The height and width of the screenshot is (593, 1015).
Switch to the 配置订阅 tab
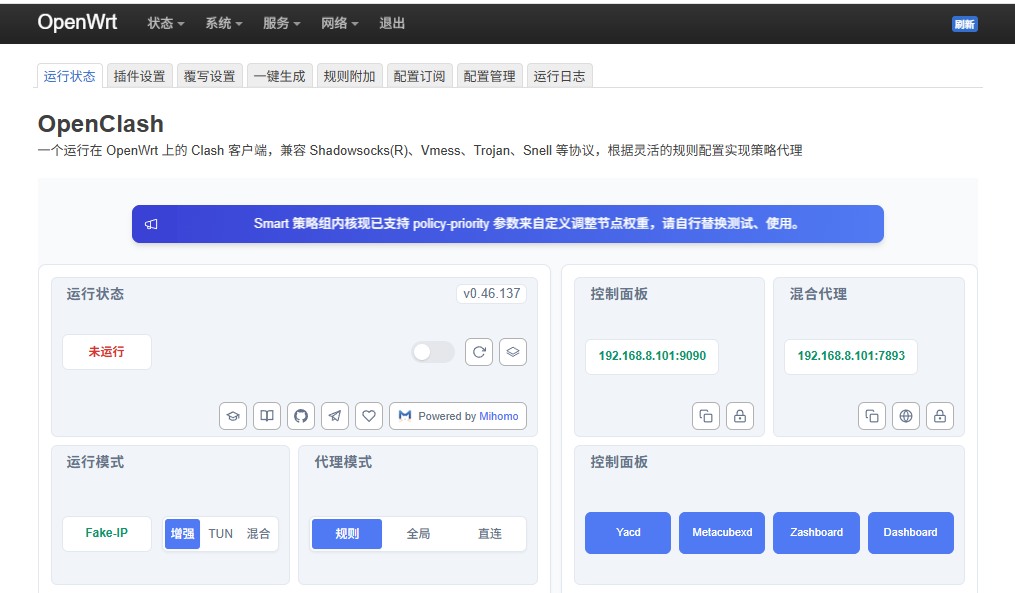419,76
